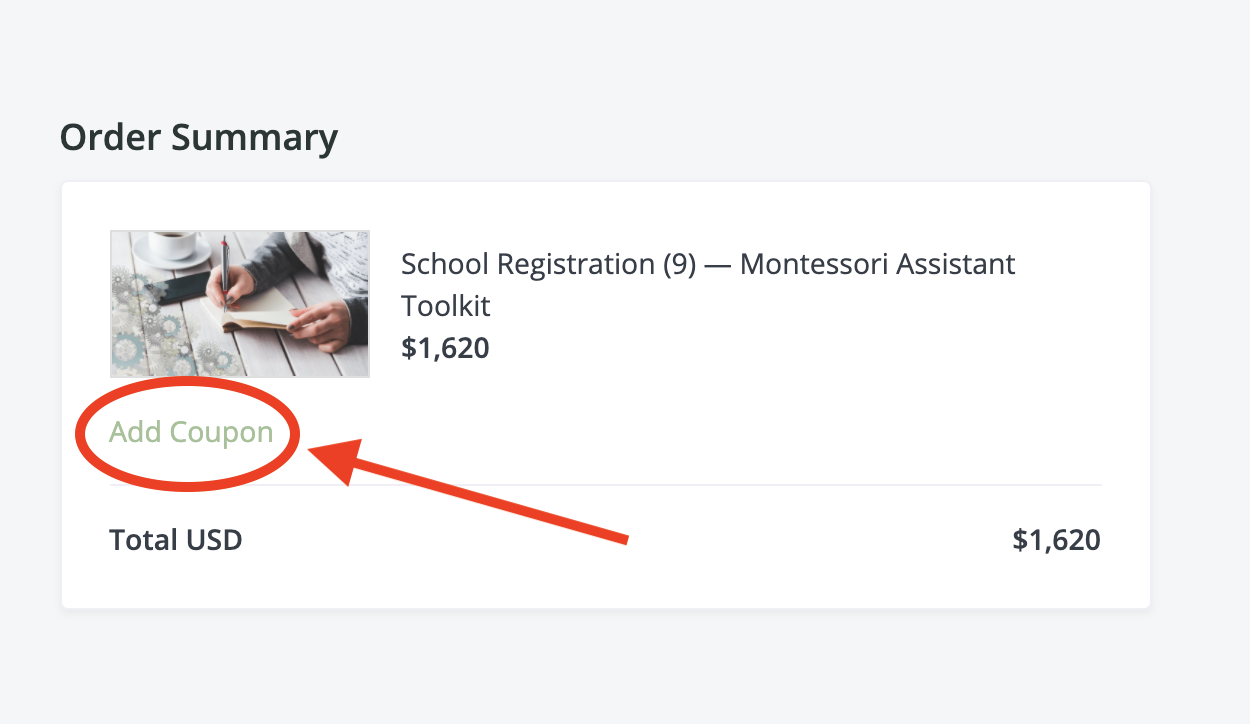Select the $1,620 total amount on right
The image size is (1250, 724).
click(1056, 540)
